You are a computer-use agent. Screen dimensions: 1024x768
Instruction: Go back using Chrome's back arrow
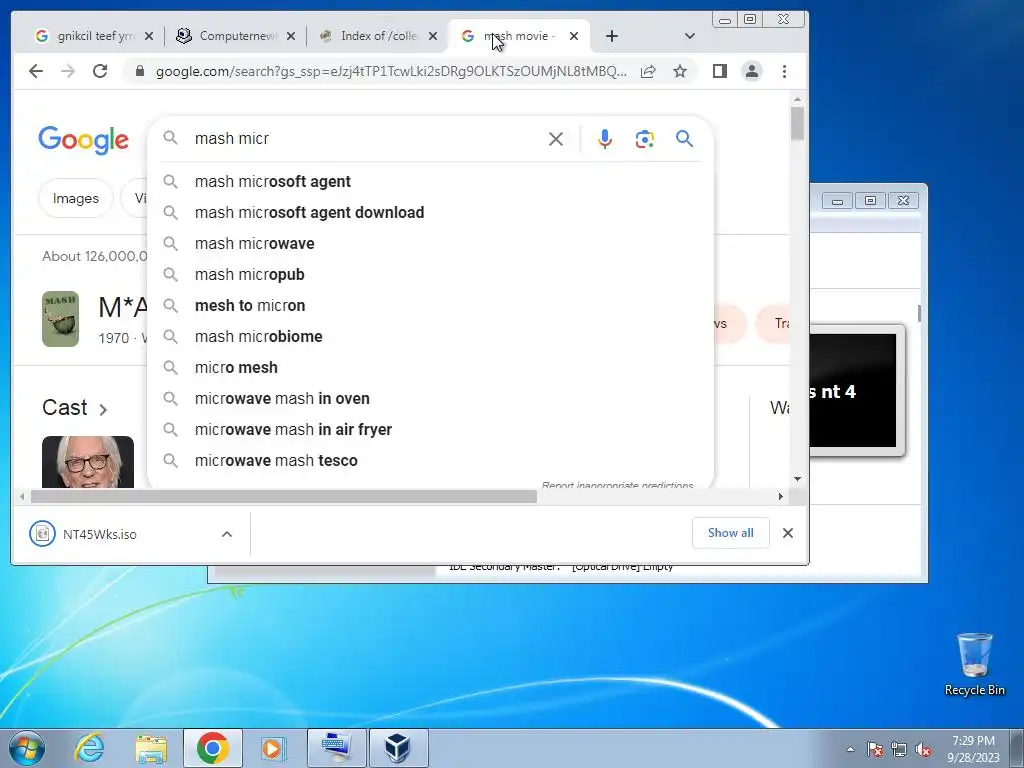[x=36, y=71]
